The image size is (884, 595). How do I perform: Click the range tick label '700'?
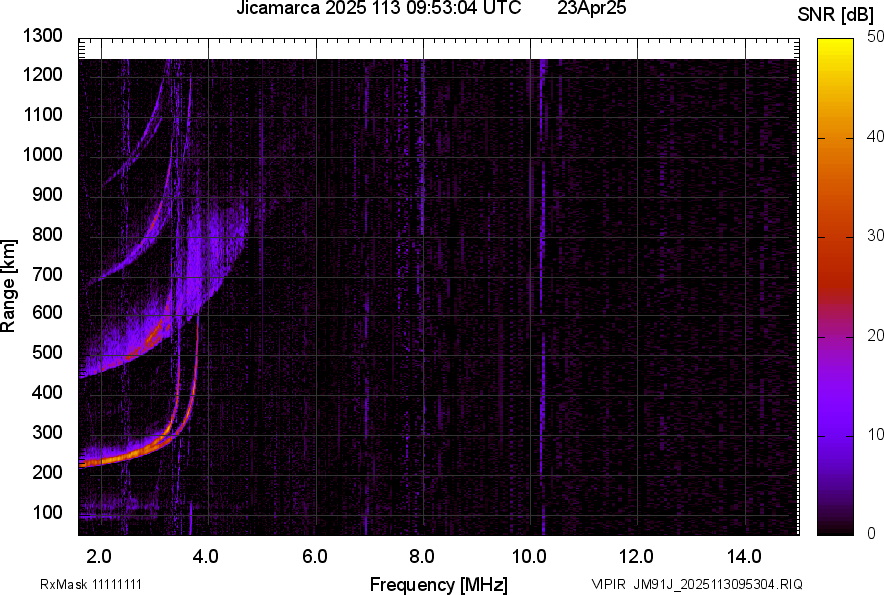(47, 274)
